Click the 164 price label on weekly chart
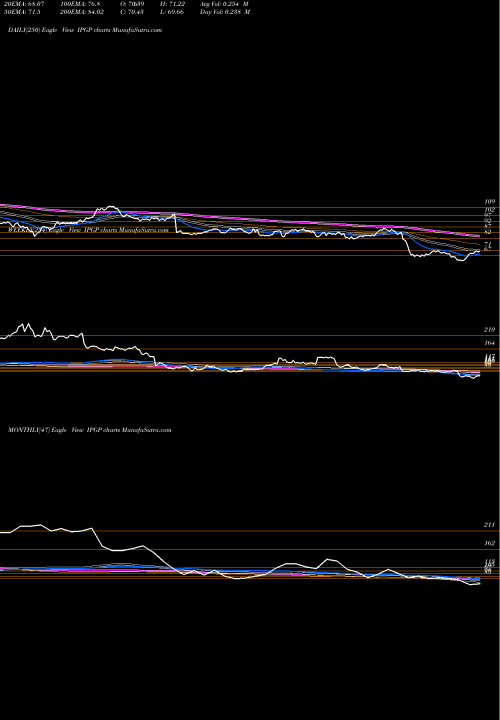The width and height of the screenshot is (500, 720). (x=489, y=343)
